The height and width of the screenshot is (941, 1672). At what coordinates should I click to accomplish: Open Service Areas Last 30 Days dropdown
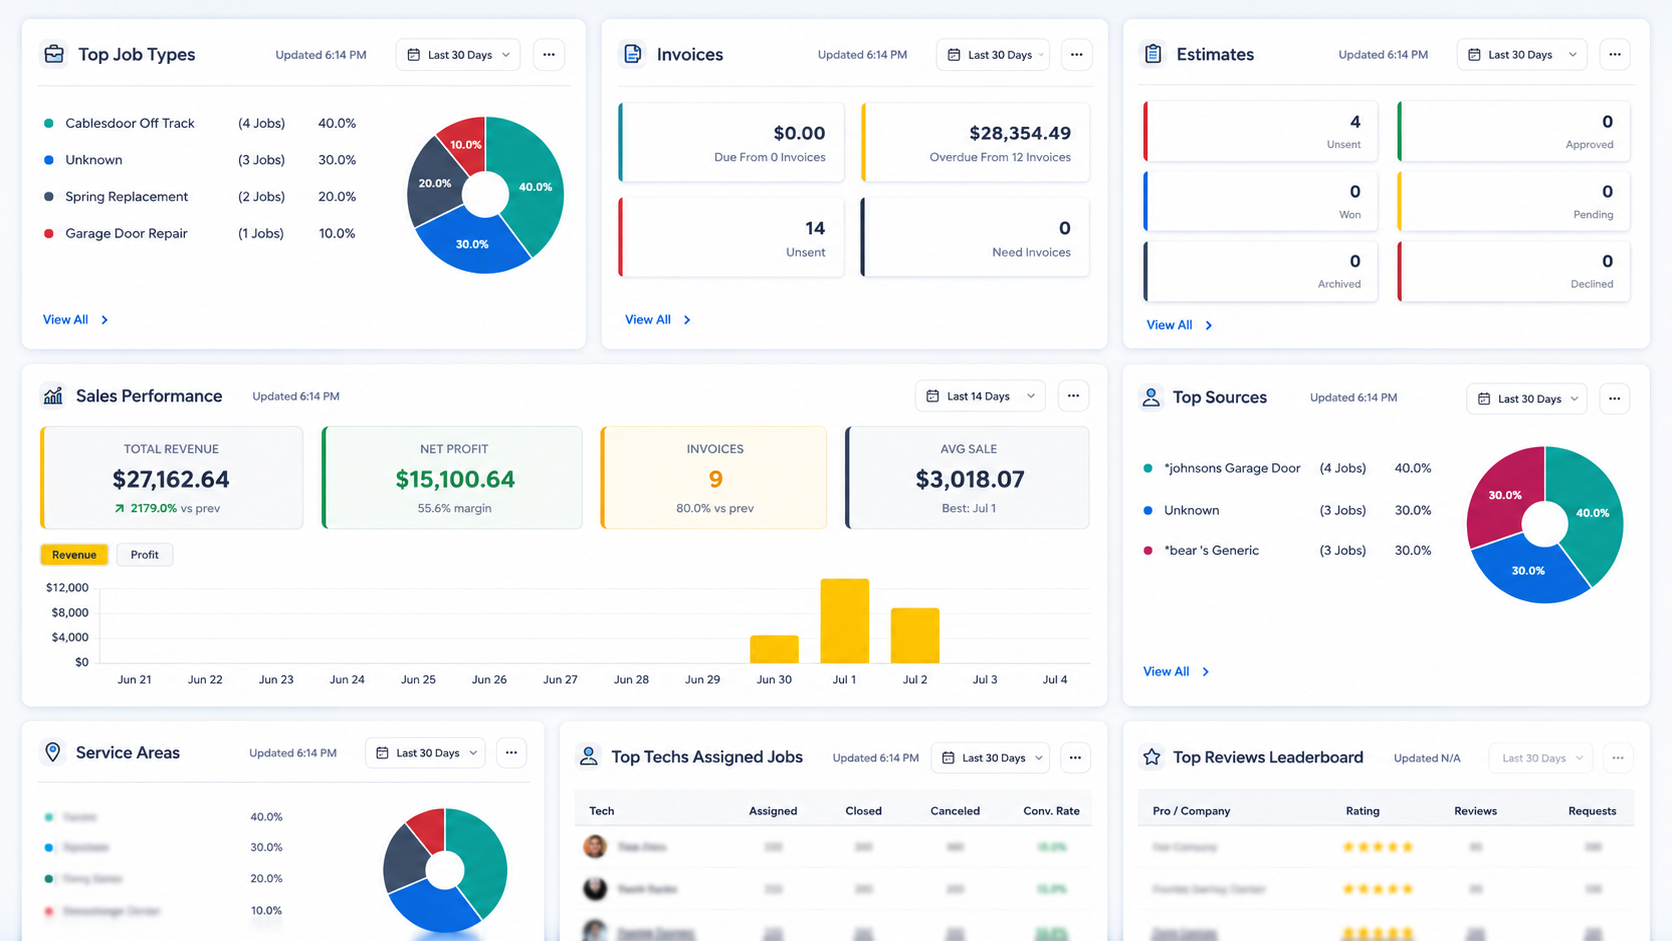(425, 753)
